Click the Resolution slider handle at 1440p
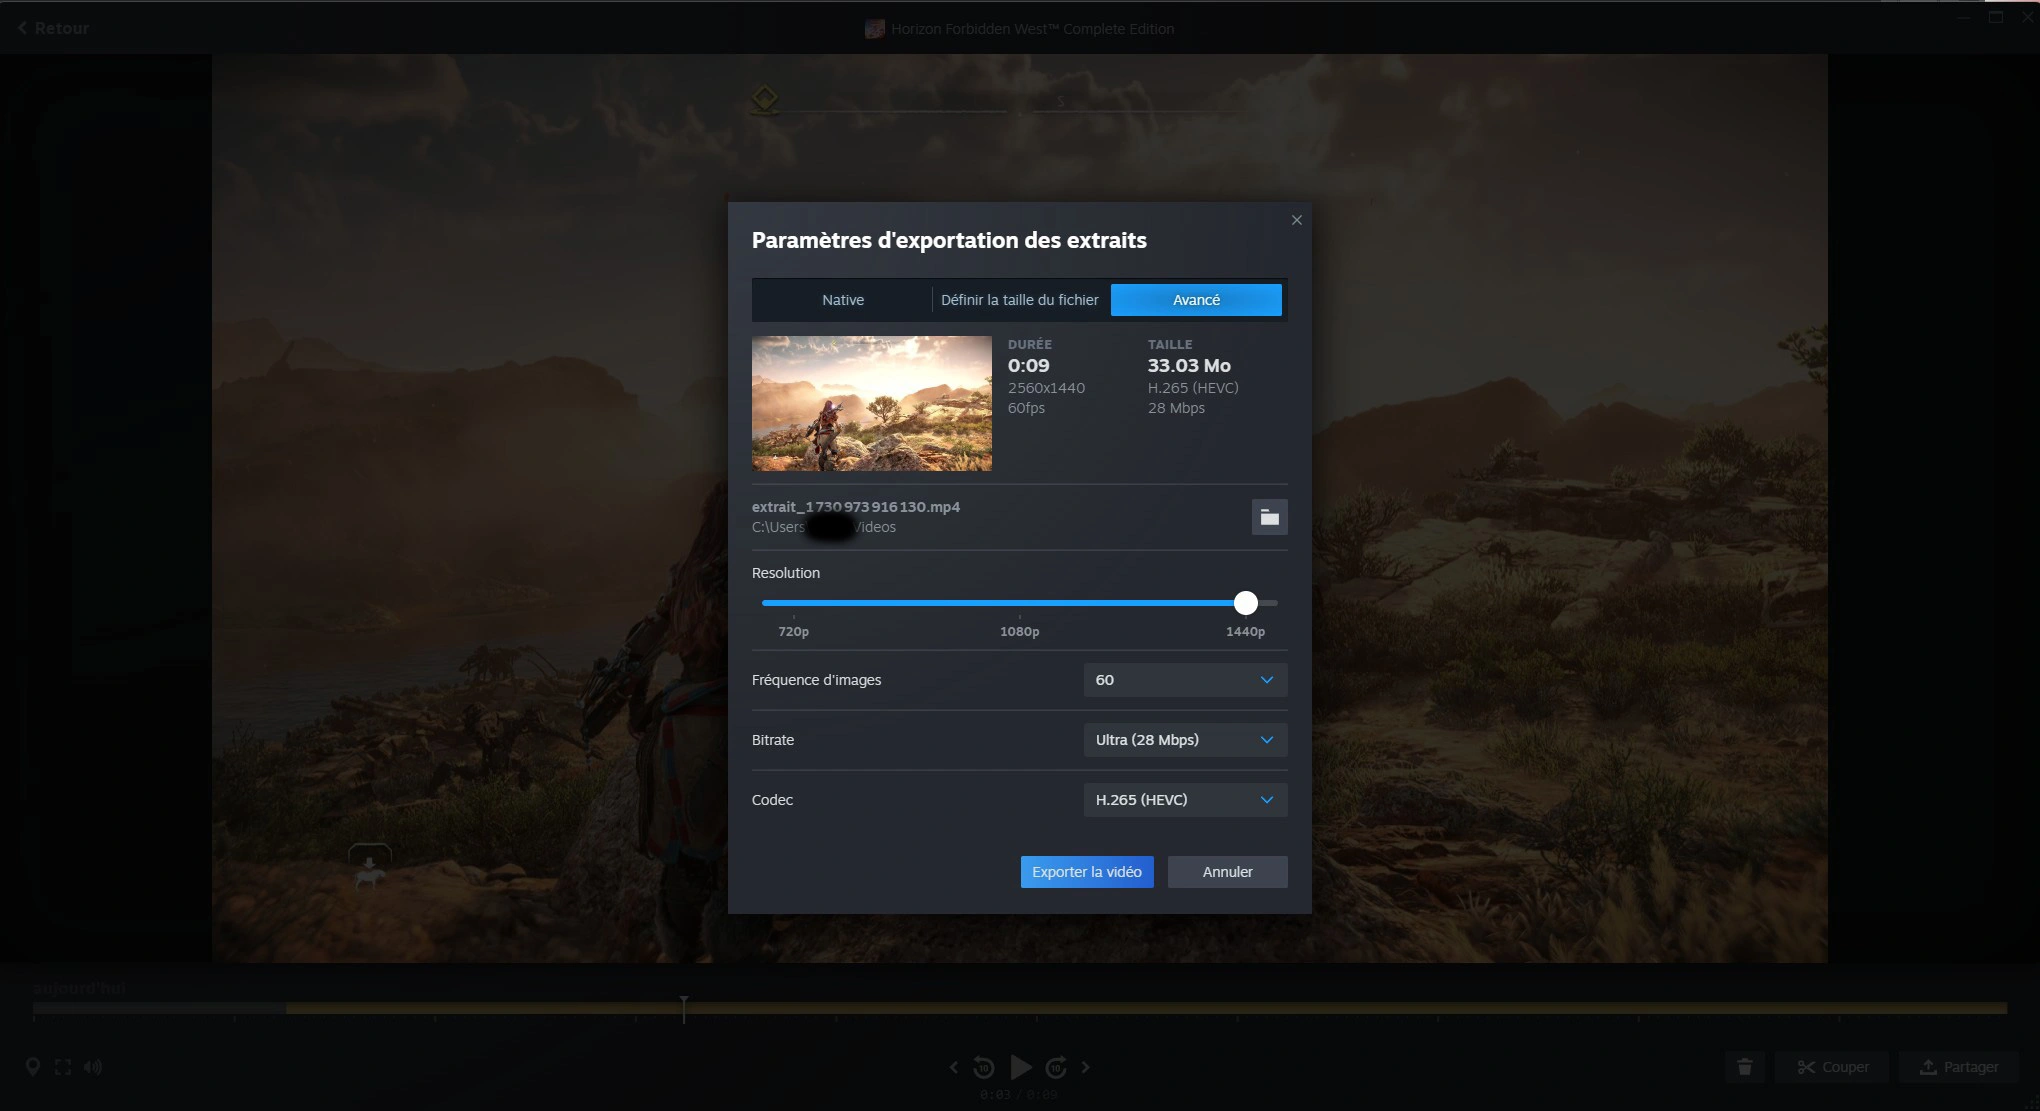 [1245, 603]
